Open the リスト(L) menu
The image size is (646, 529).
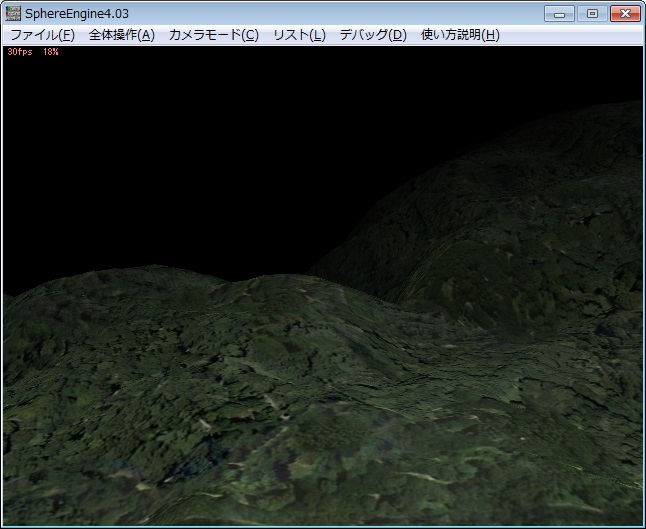[300, 35]
